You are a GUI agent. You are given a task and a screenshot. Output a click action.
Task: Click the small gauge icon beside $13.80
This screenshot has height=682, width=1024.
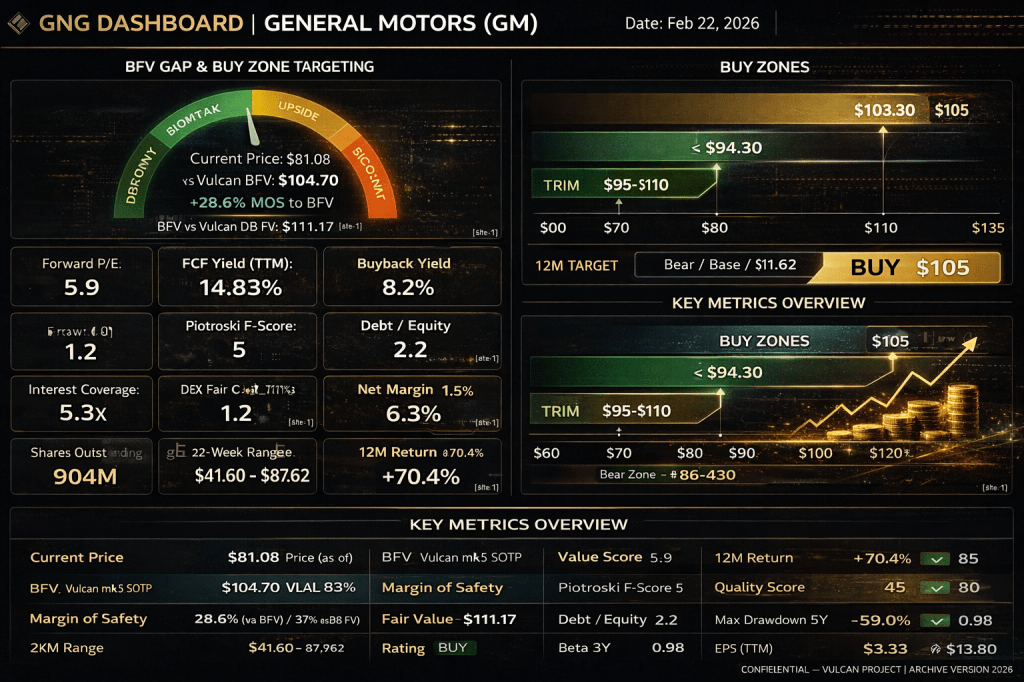tap(936, 649)
